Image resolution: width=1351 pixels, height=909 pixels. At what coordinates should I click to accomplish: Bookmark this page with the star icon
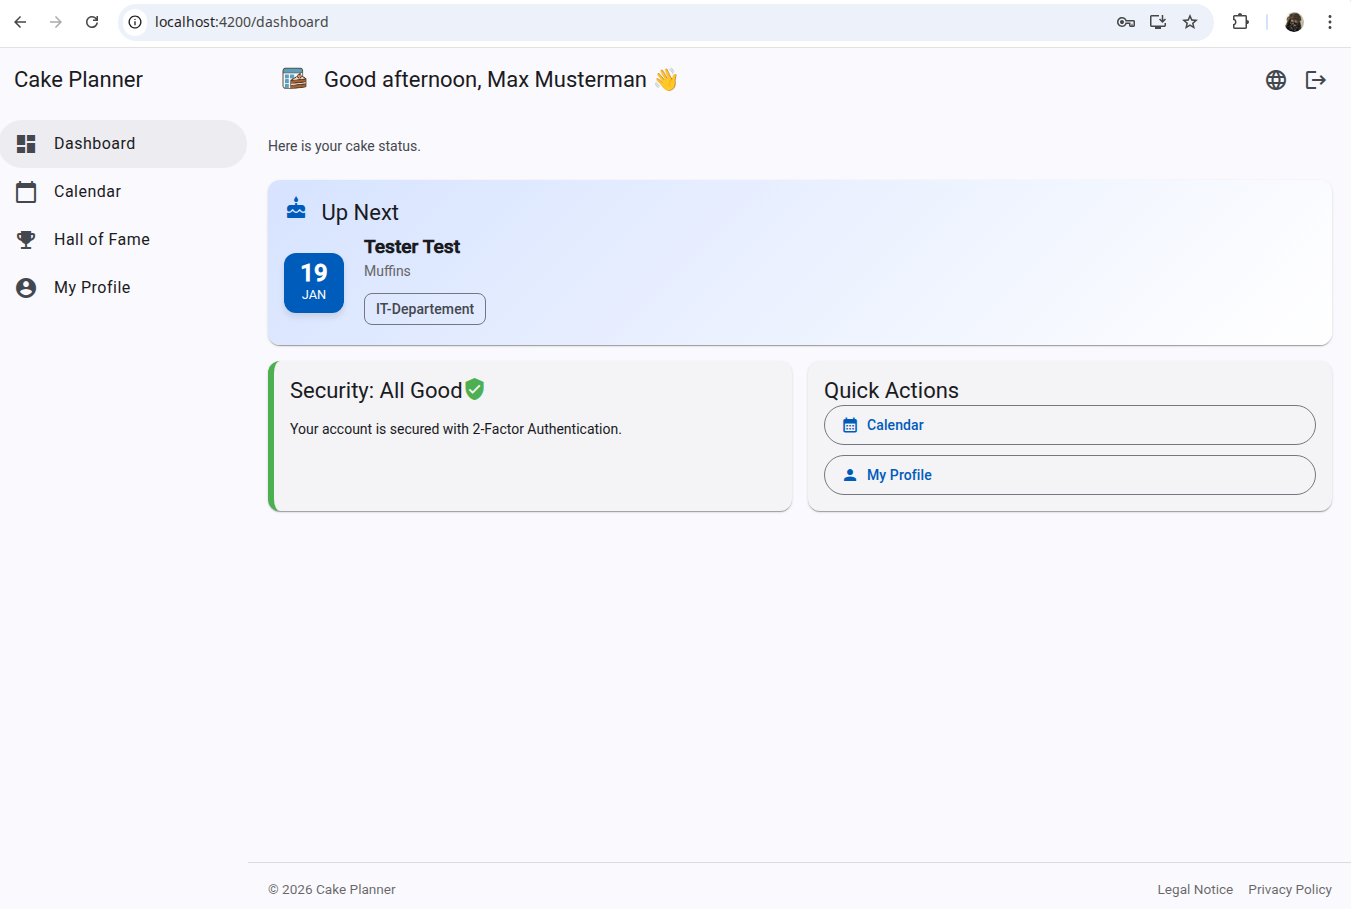1190,22
